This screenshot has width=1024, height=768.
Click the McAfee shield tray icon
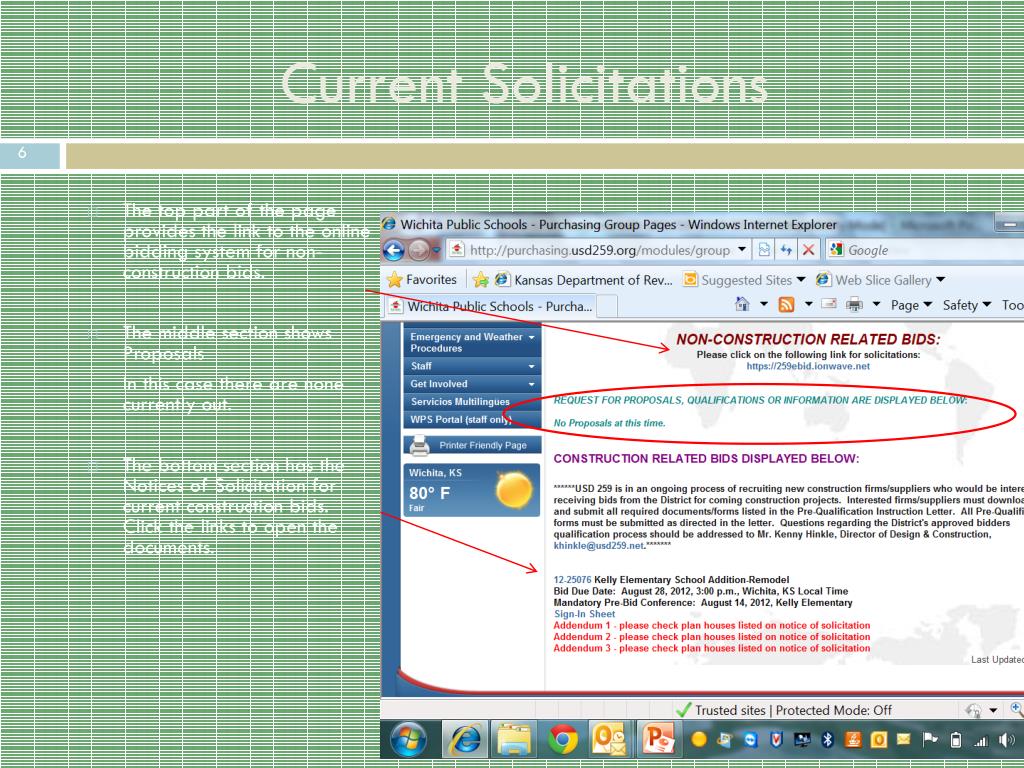point(776,739)
